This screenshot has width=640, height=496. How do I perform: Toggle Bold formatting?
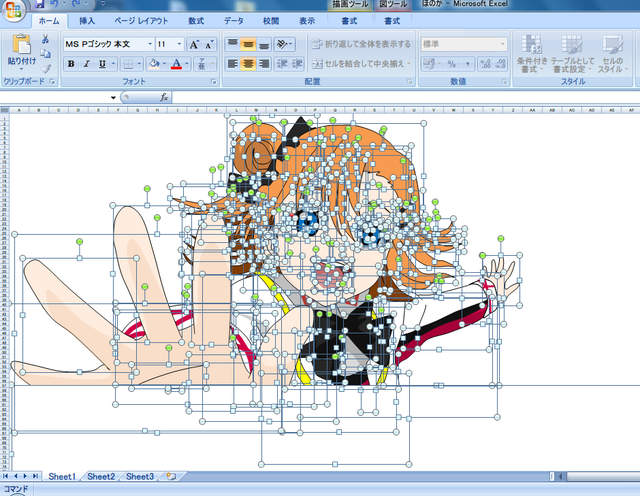(x=71, y=64)
